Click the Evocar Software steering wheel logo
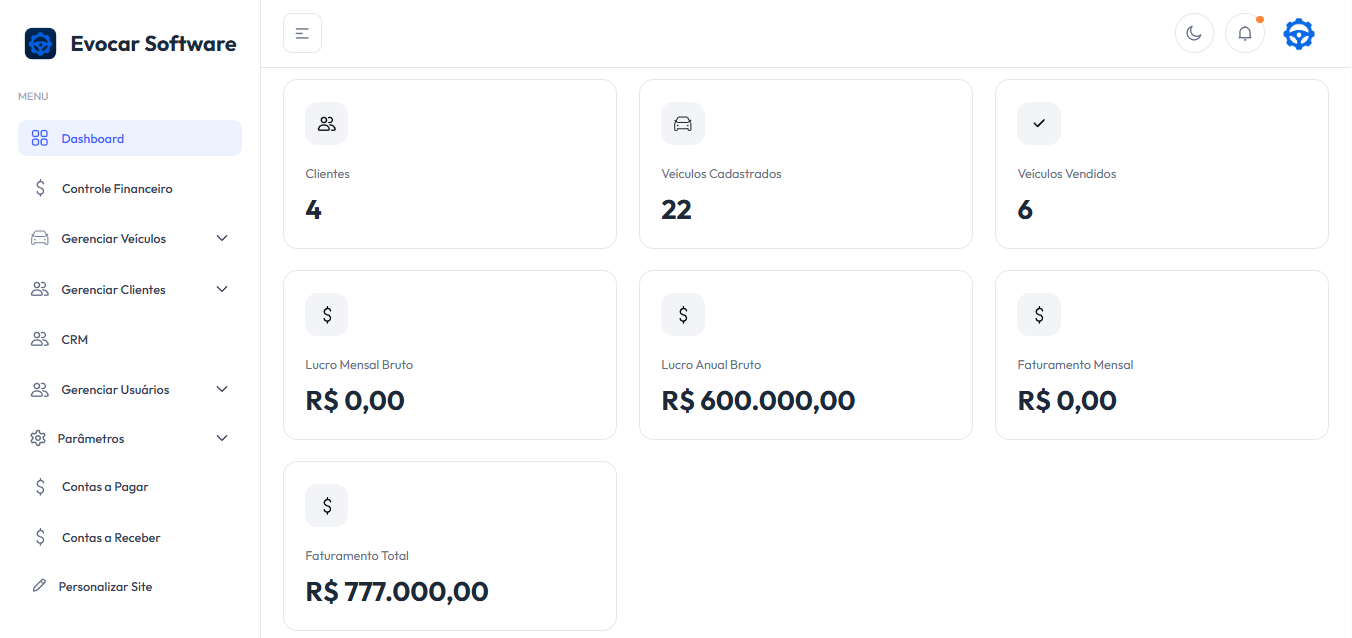The height and width of the screenshot is (638, 1352). 40,44
